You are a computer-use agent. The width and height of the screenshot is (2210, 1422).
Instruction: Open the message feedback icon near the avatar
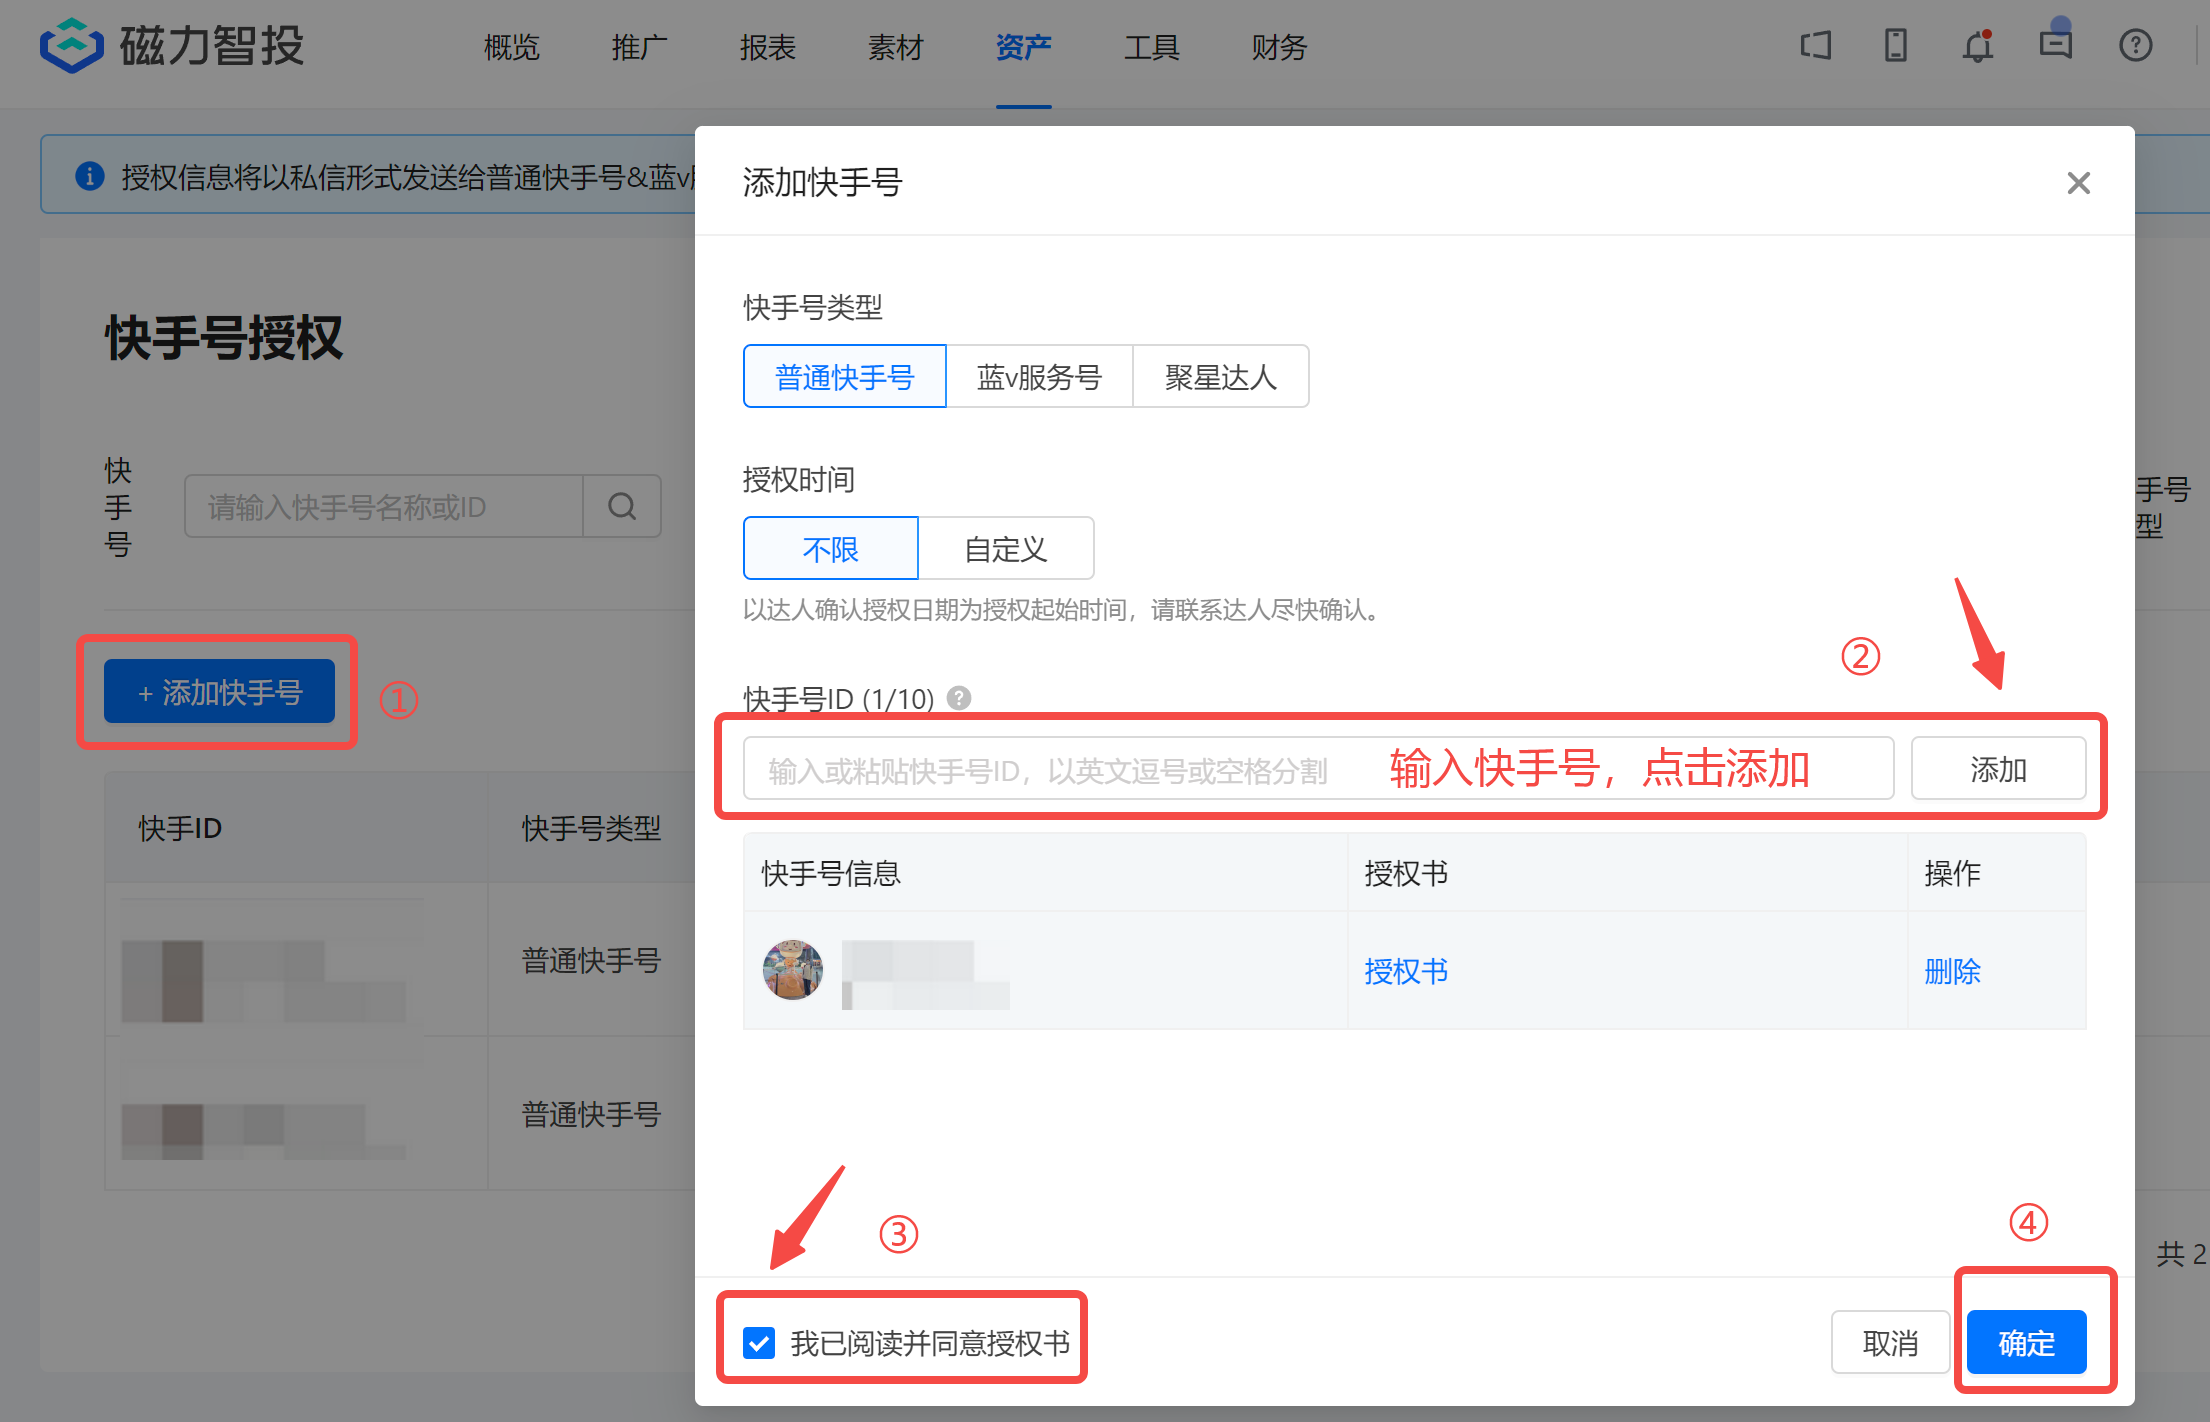(x=2056, y=45)
